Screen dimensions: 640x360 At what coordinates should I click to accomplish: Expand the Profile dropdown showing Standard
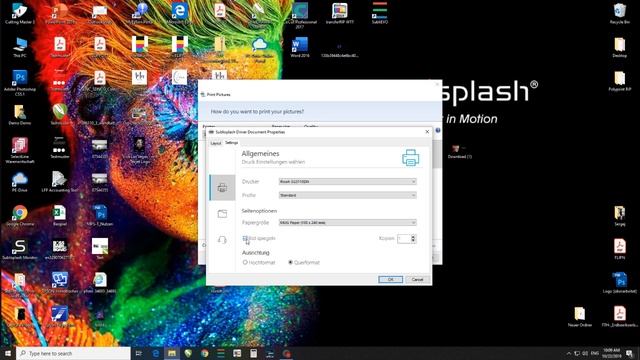click(347, 196)
